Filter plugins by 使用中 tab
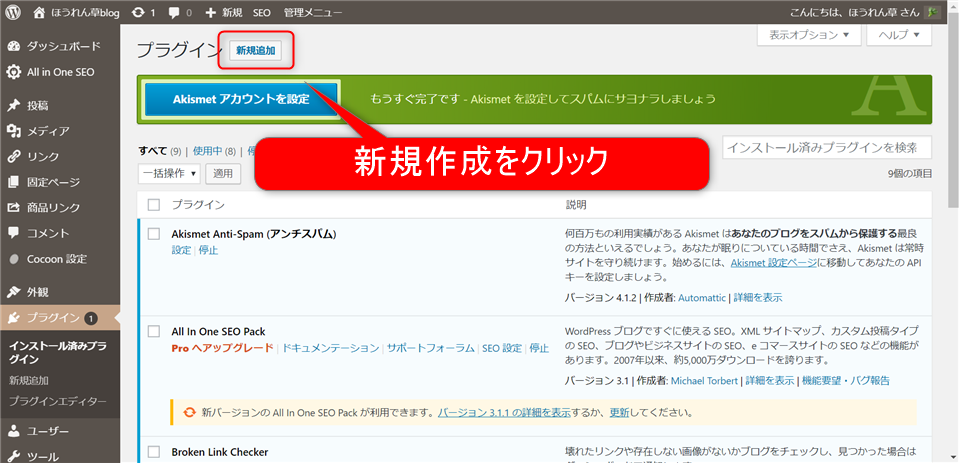Image resolution: width=959 pixels, height=463 pixels. pyautogui.click(x=207, y=151)
